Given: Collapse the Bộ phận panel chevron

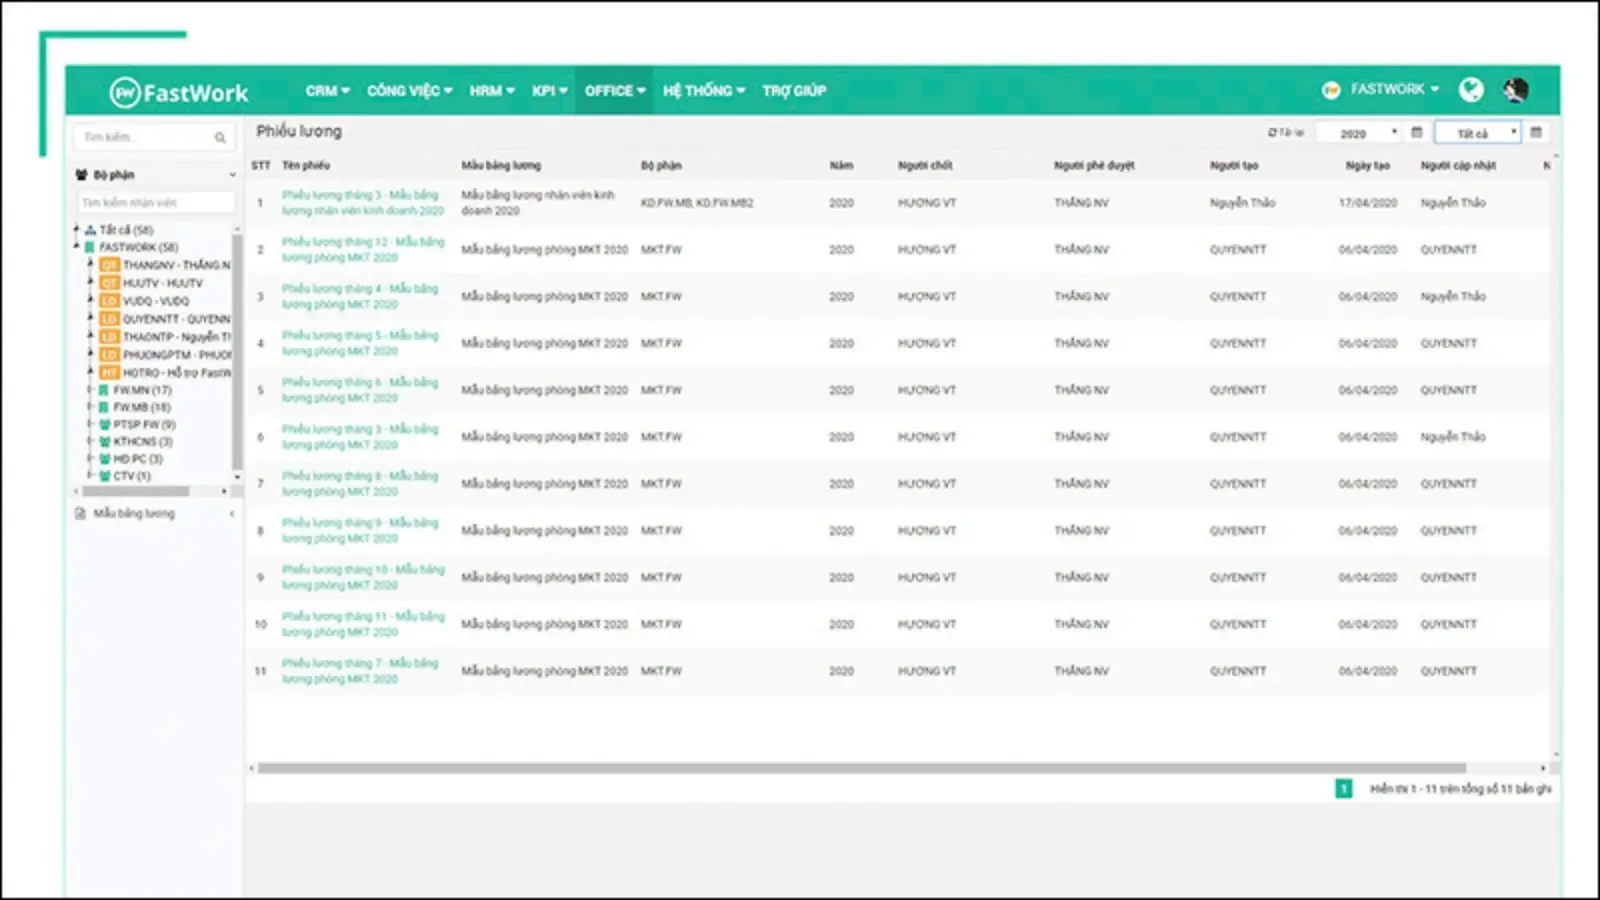Looking at the screenshot, I should coord(232,174).
